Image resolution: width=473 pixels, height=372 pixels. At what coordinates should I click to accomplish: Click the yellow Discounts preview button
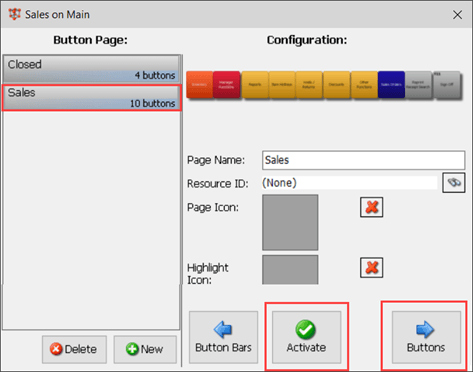[337, 85]
